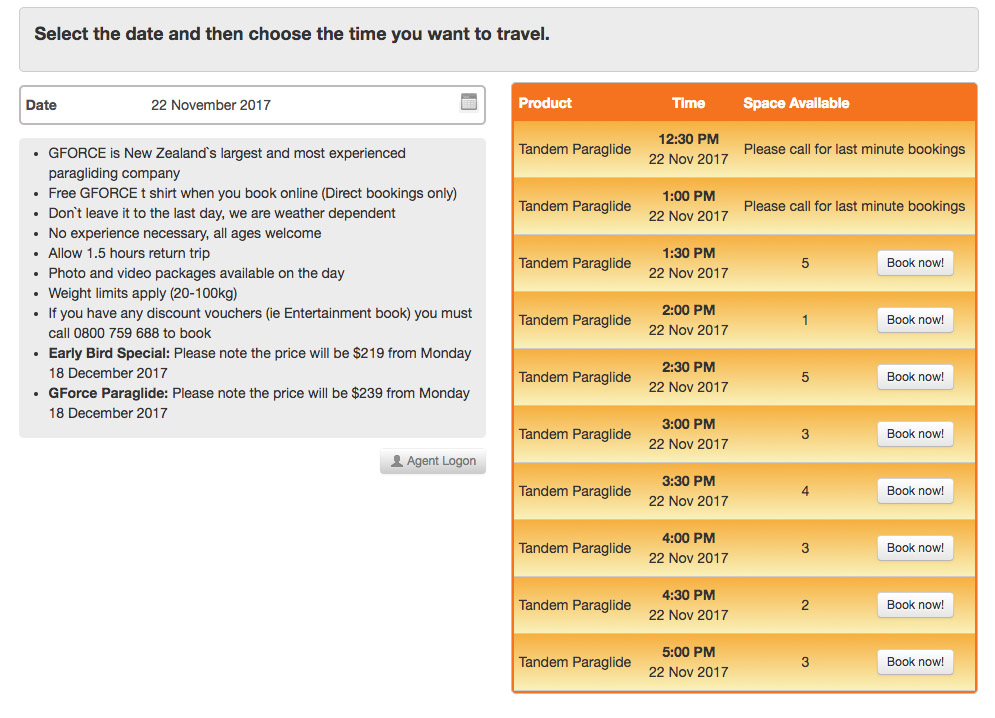Image resolution: width=995 pixels, height=718 pixels.
Task: Book the 3:30 PM Tandem Paraglide
Action: [915, 491]
